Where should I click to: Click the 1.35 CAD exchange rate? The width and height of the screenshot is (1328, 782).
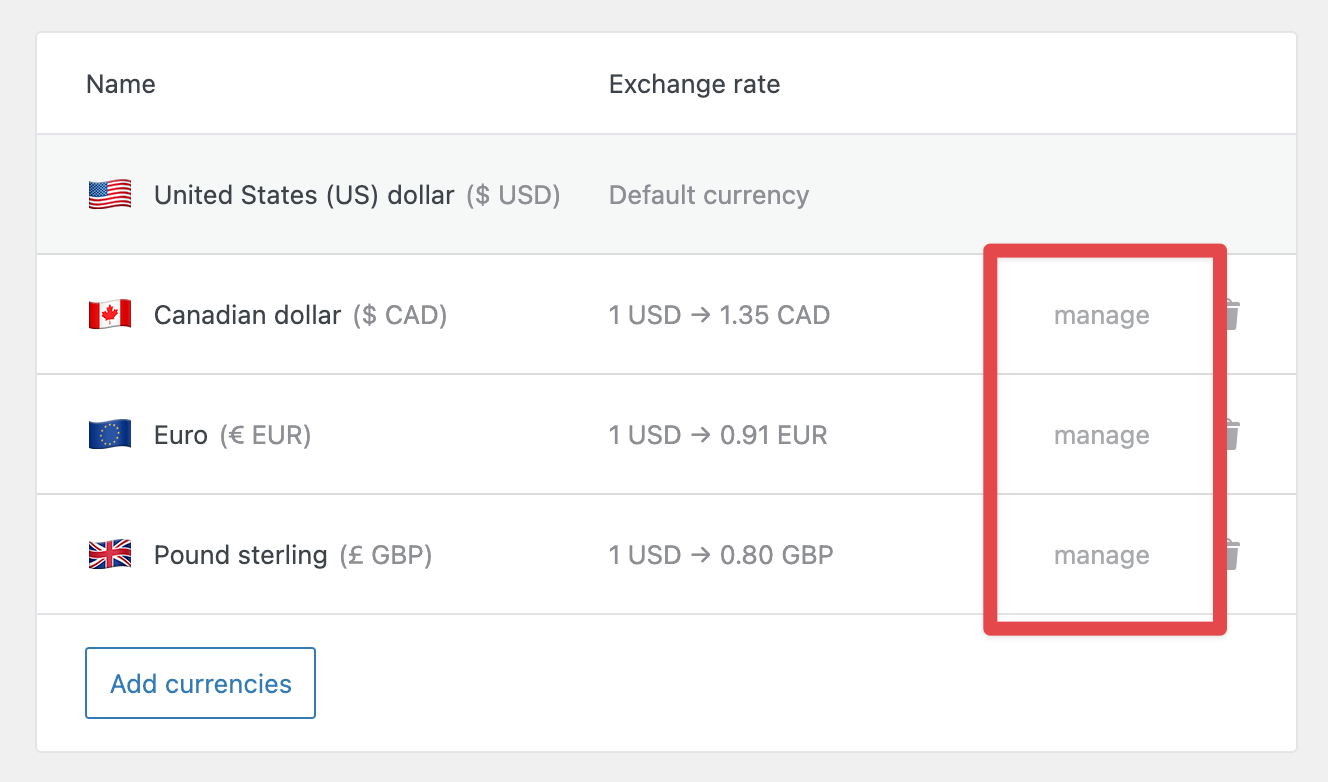719,315
